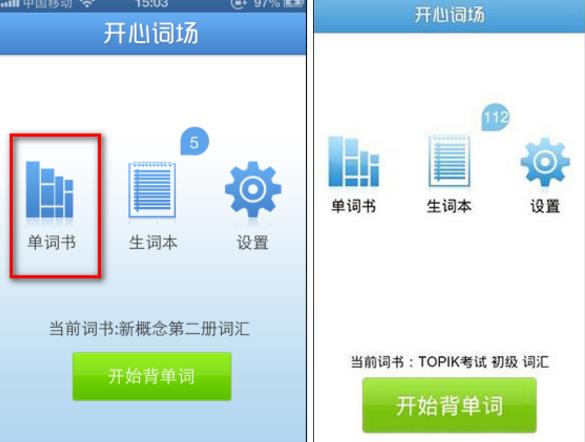This screenshot has width=585, height=442.
Task: Open 设置 gear icon on 新概念 screen
Action: [253, 189]
